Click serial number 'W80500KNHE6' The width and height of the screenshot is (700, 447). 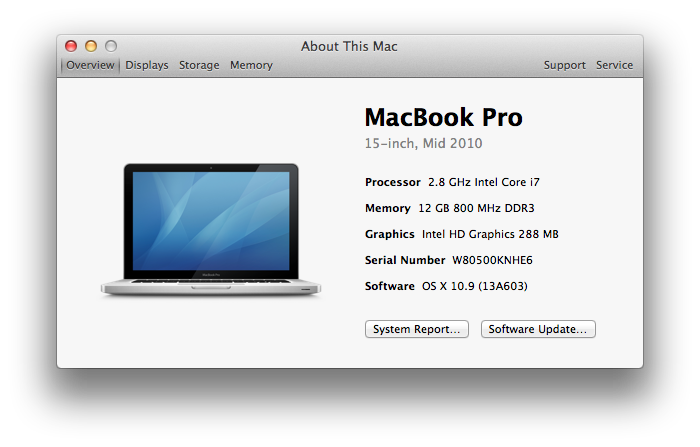492,260
